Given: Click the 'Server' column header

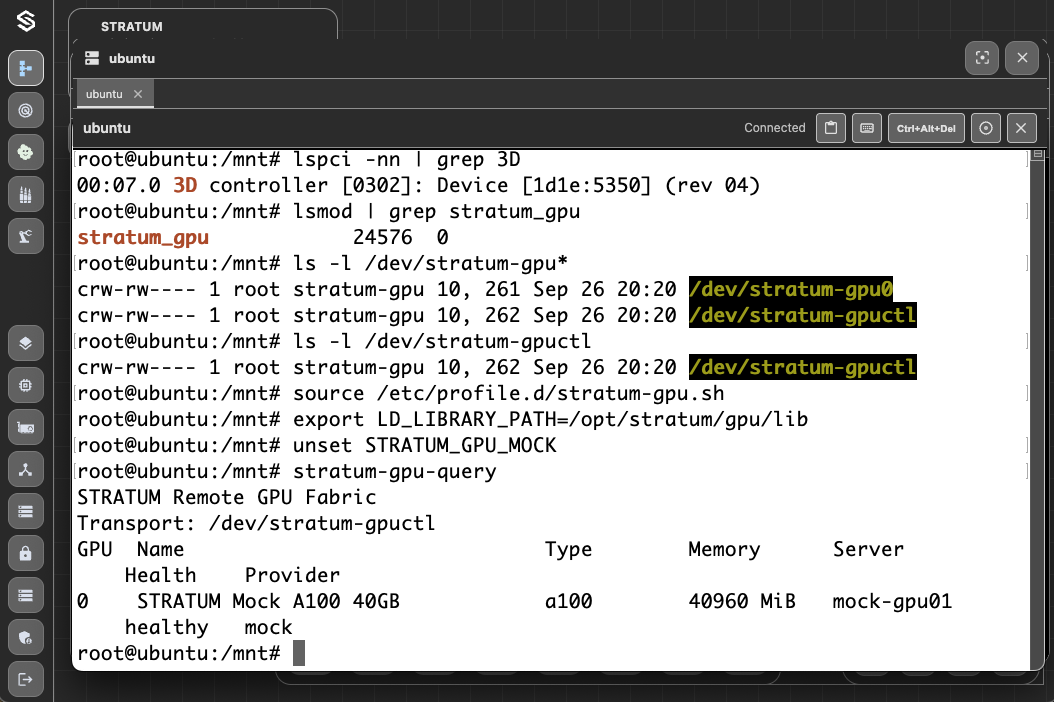Looking at the screenshot, I should tap(868, 550).
